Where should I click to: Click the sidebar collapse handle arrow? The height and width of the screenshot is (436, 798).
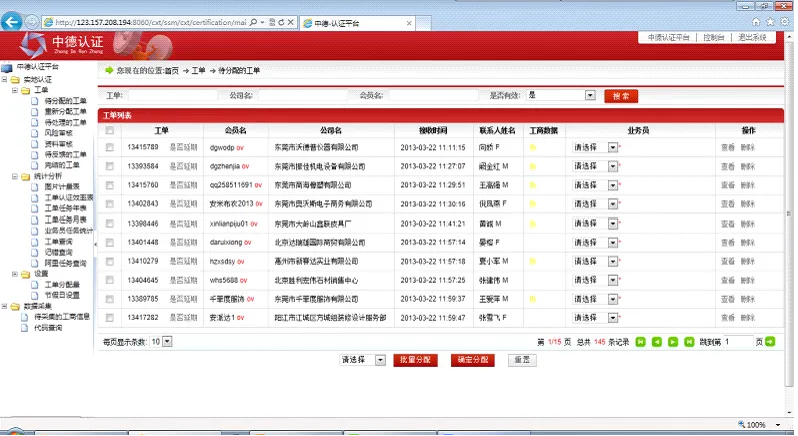coord(96,245)
